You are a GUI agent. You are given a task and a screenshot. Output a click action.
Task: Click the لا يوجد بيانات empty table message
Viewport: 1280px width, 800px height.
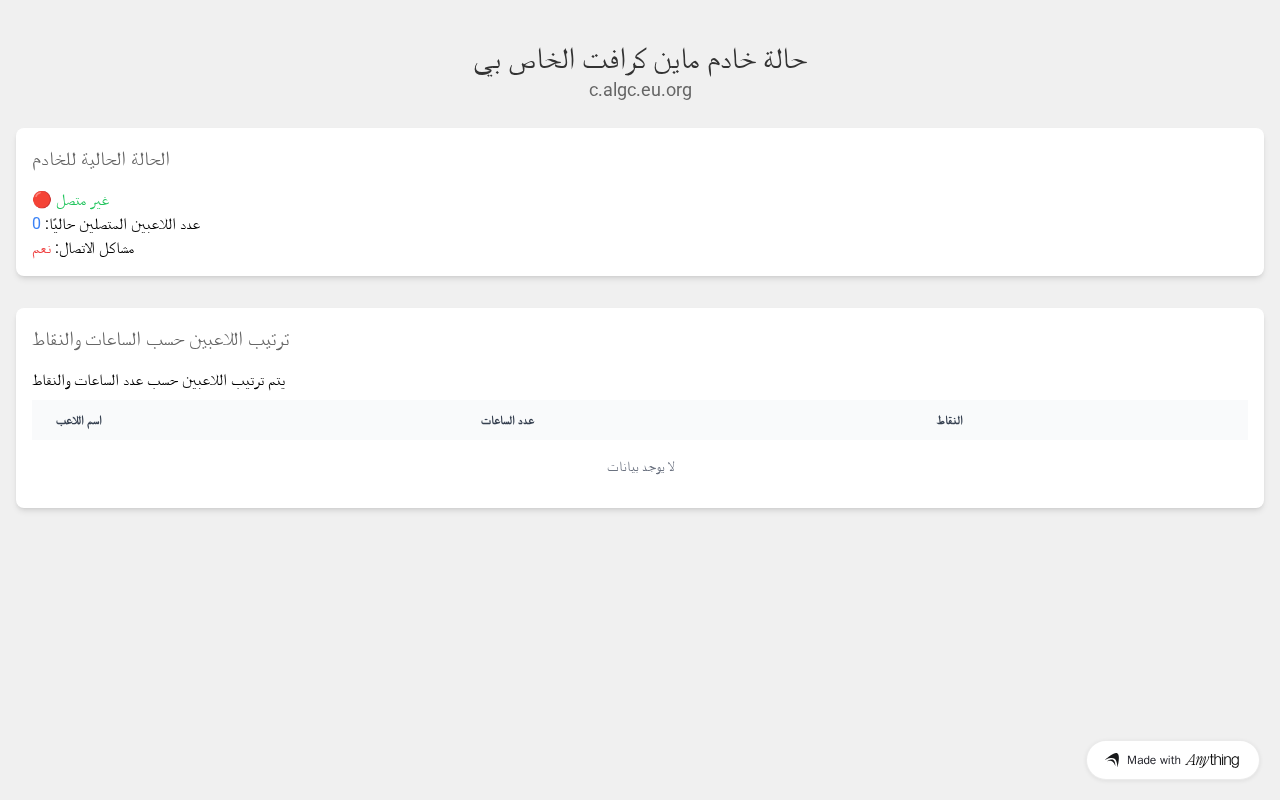[640, 467]
